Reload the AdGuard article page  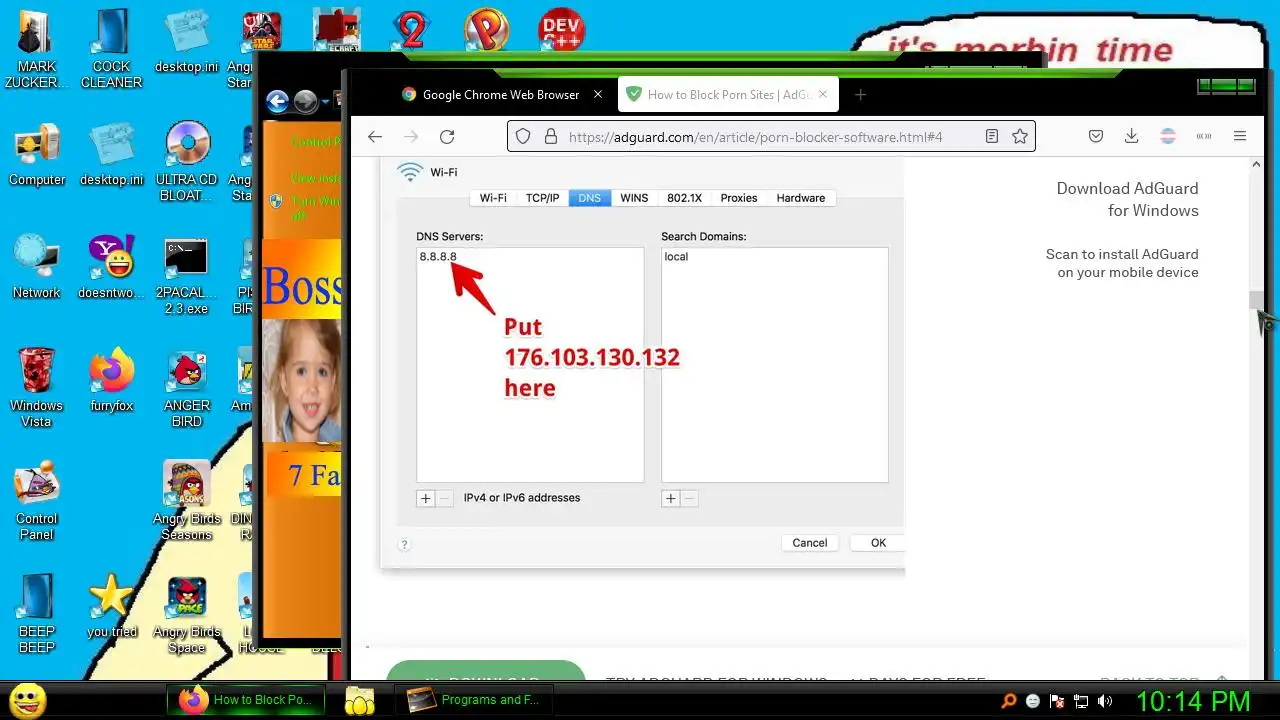pos(447,137)
